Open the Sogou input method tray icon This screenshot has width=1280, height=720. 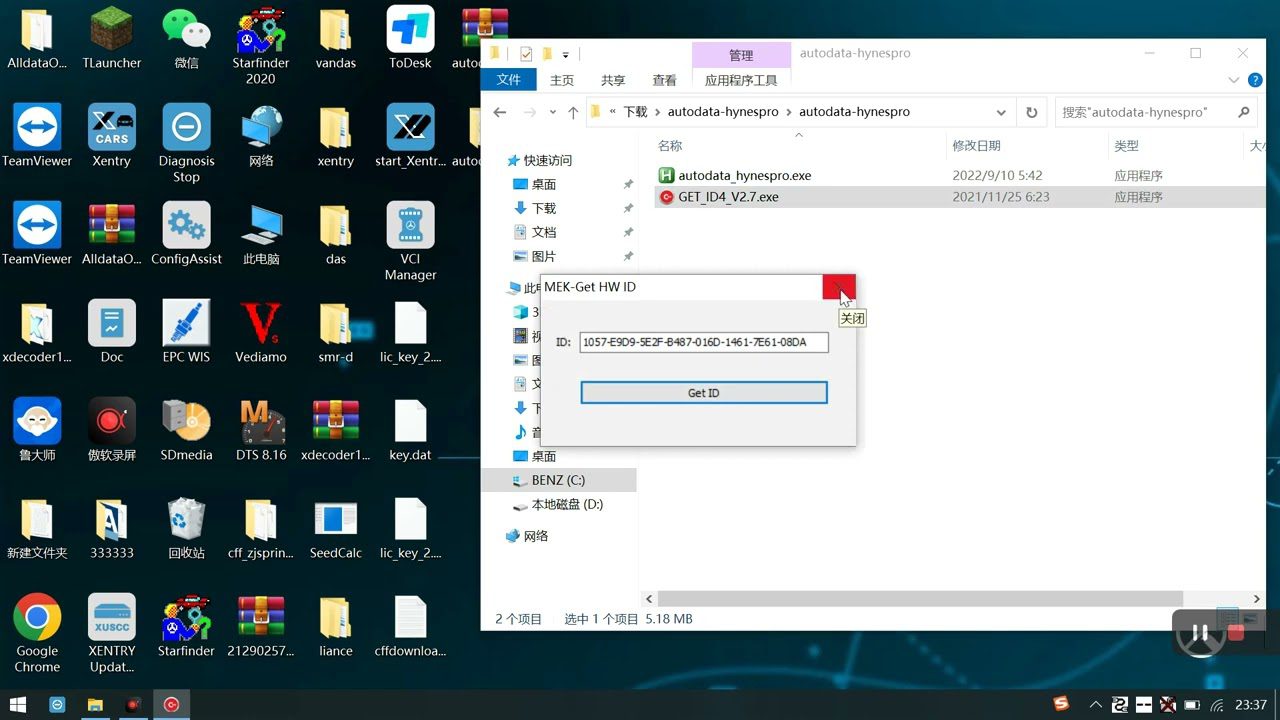1061,704
